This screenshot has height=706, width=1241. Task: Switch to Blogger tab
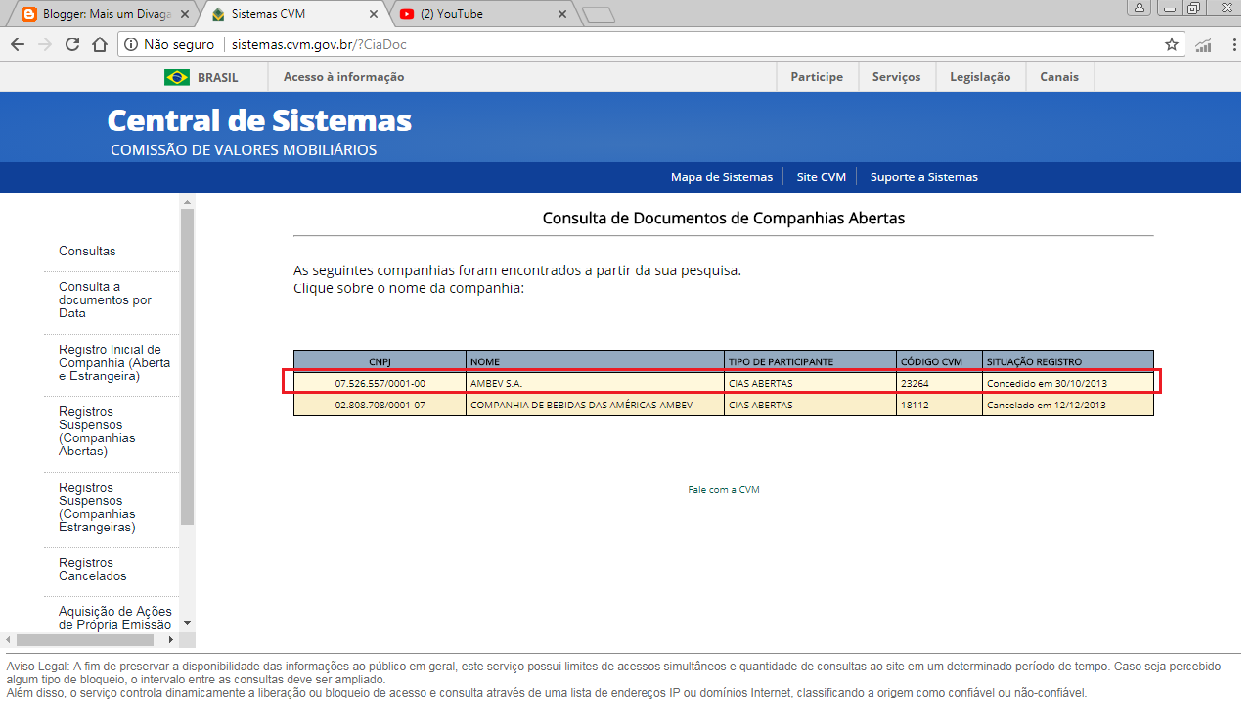pyautogui.click(x=104, y=14)
